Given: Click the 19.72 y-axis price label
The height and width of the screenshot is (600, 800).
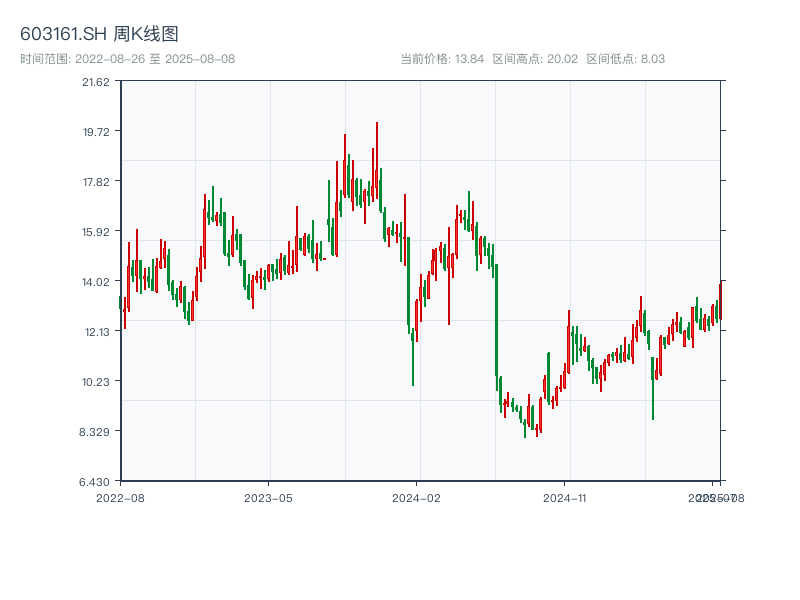Looking at the screenshot, I should tap(97, 131).
